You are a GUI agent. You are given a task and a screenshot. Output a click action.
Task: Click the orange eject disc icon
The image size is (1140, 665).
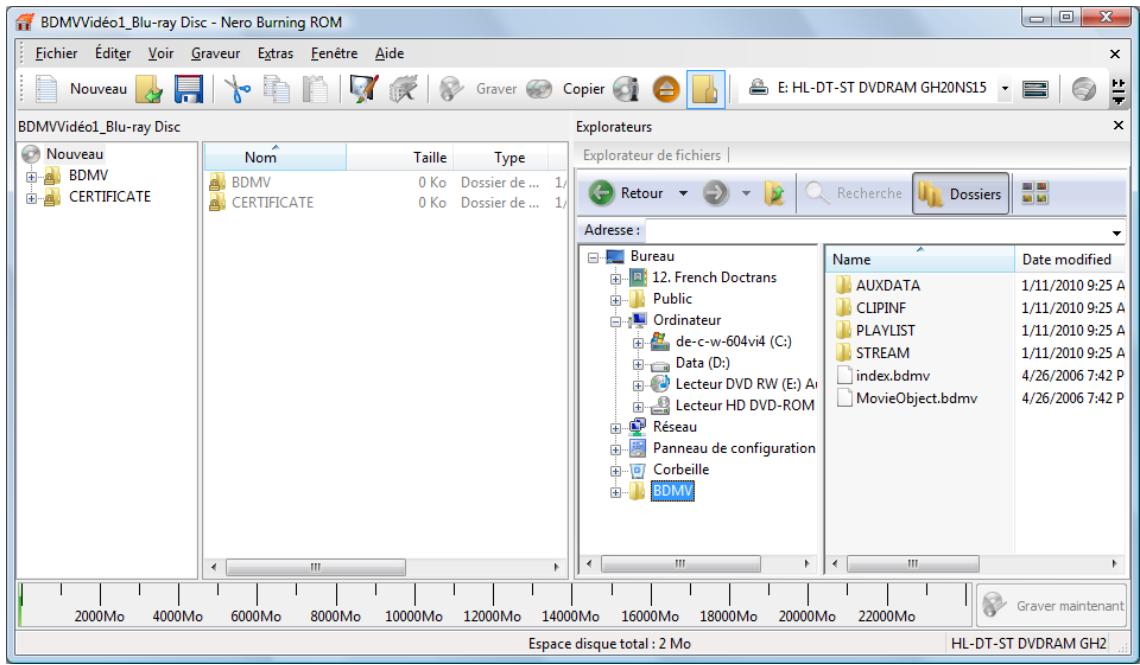click(666, 89)
